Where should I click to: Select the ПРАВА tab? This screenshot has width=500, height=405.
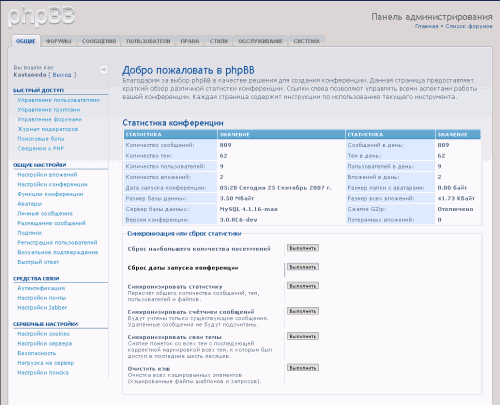(190, 41)
